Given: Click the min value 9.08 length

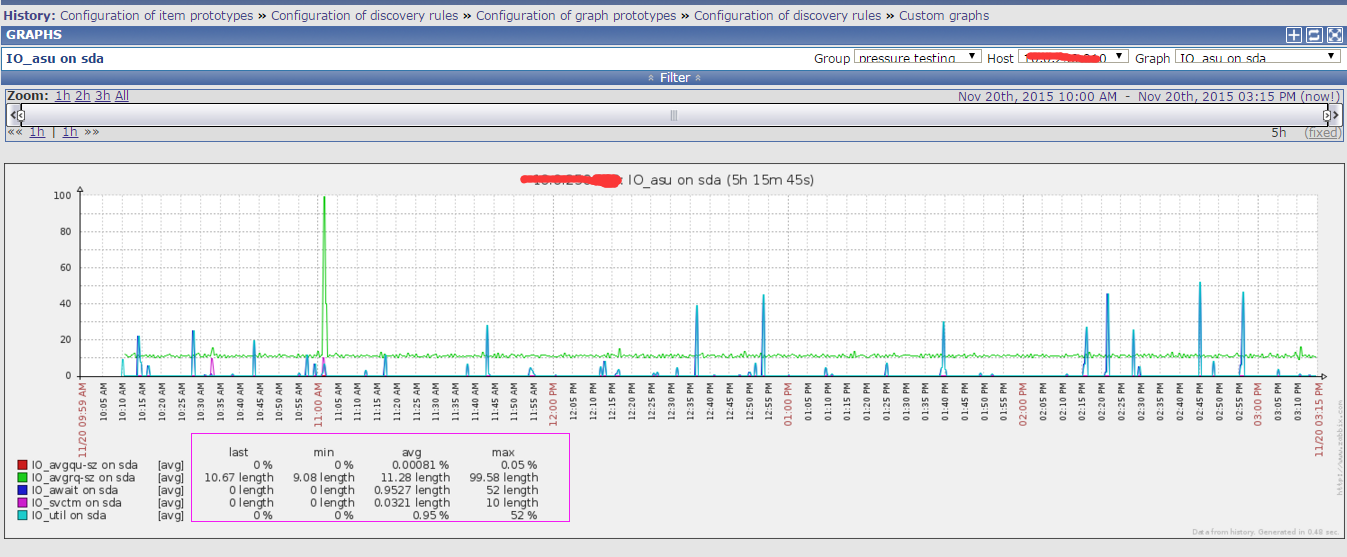Looking at the screenshot, I should pyautogui.click(x=325, y=478).
